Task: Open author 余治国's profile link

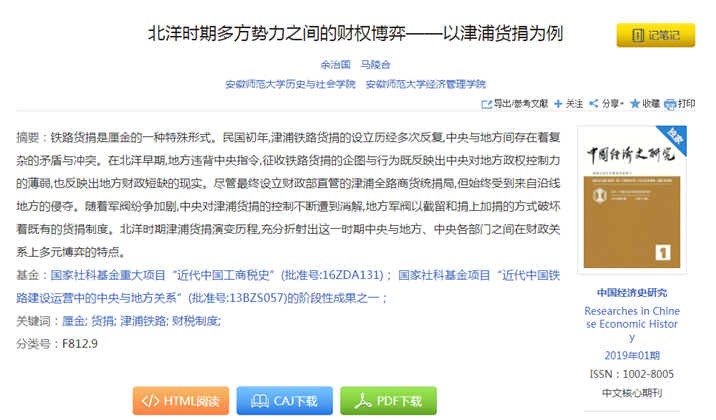Action: point(335,64)
